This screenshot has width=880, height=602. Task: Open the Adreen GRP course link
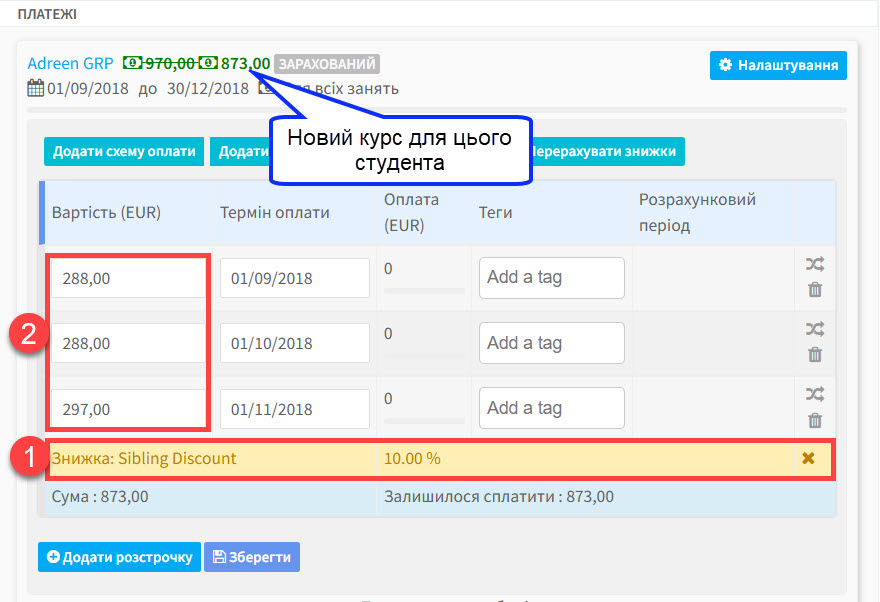(70, 63)
